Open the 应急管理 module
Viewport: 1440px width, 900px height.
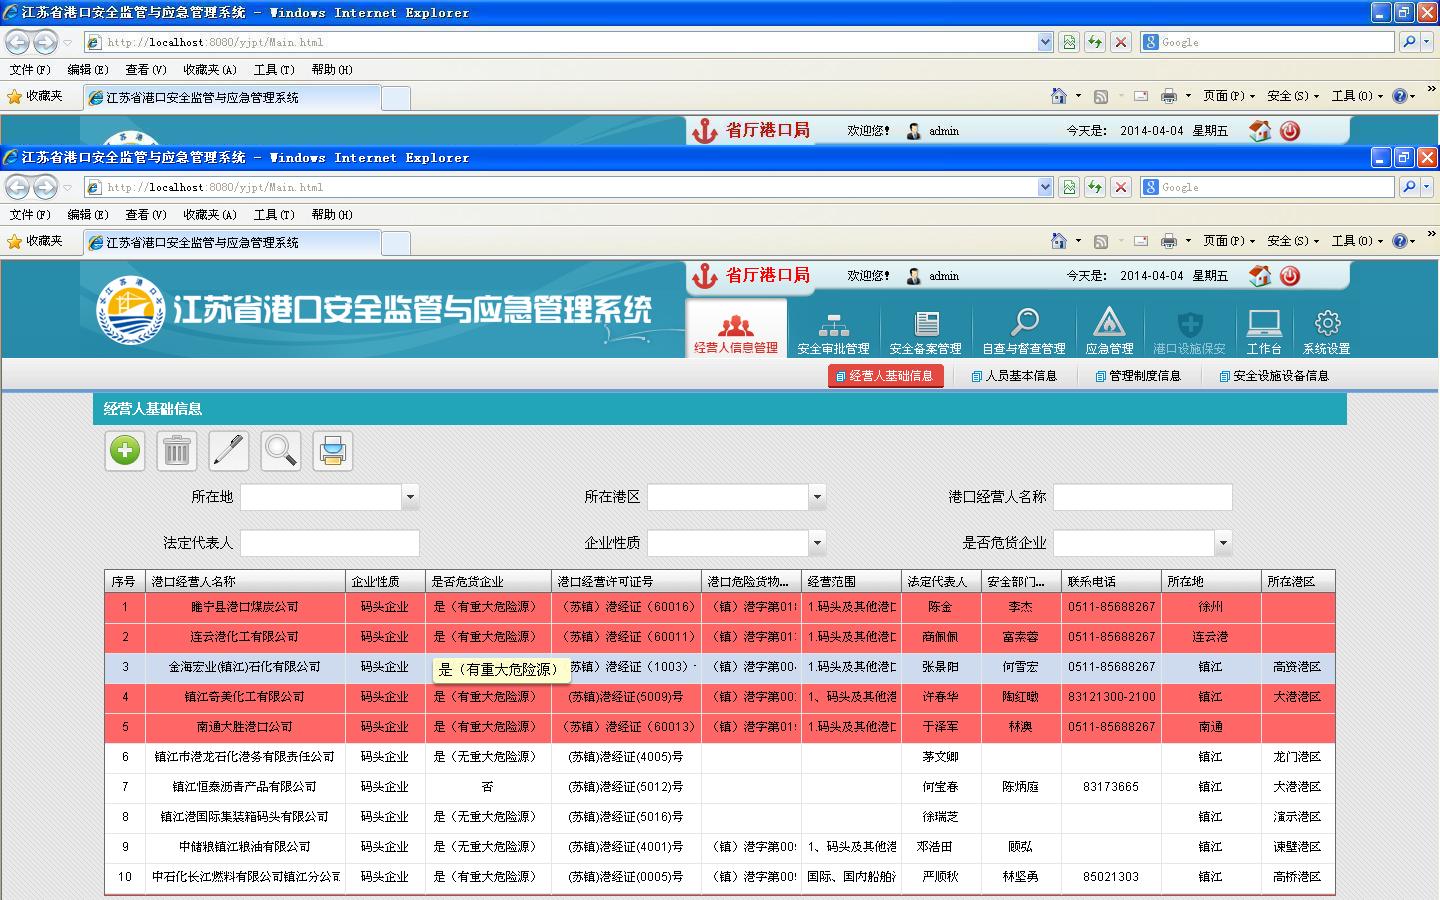1109,331
